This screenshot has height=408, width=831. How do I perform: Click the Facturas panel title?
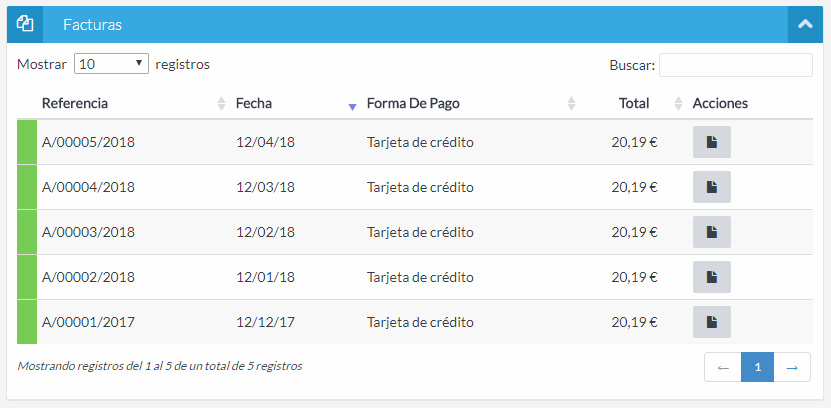click(x=92, y=24)
